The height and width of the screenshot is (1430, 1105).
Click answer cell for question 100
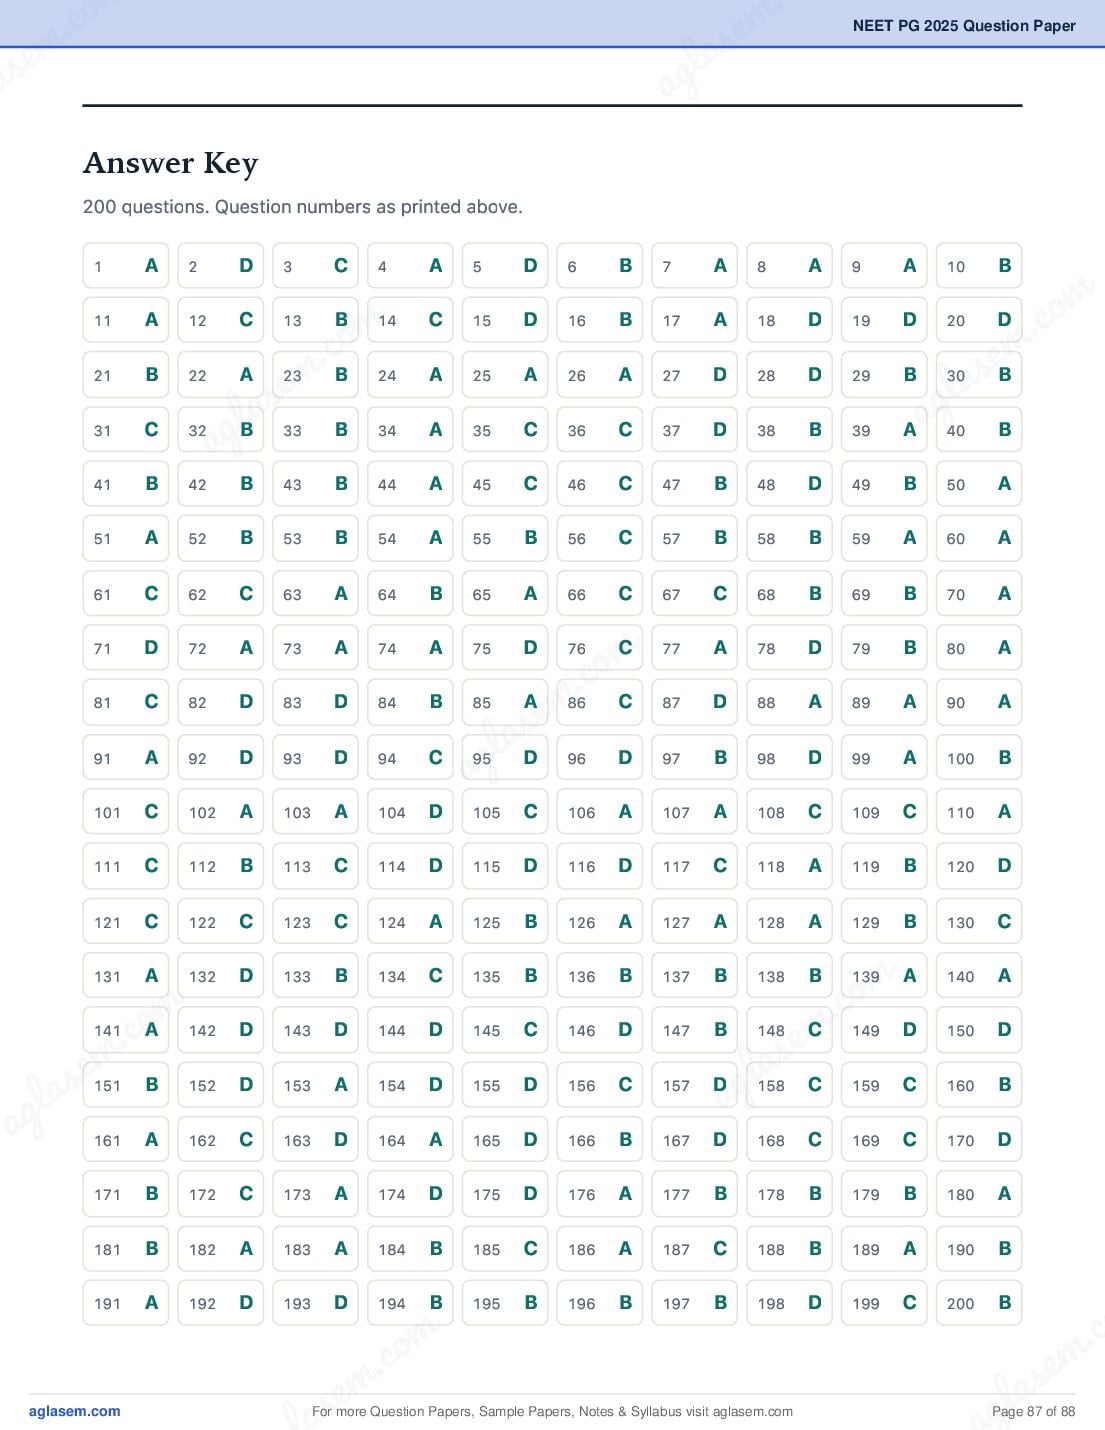[x=979, y=758]
